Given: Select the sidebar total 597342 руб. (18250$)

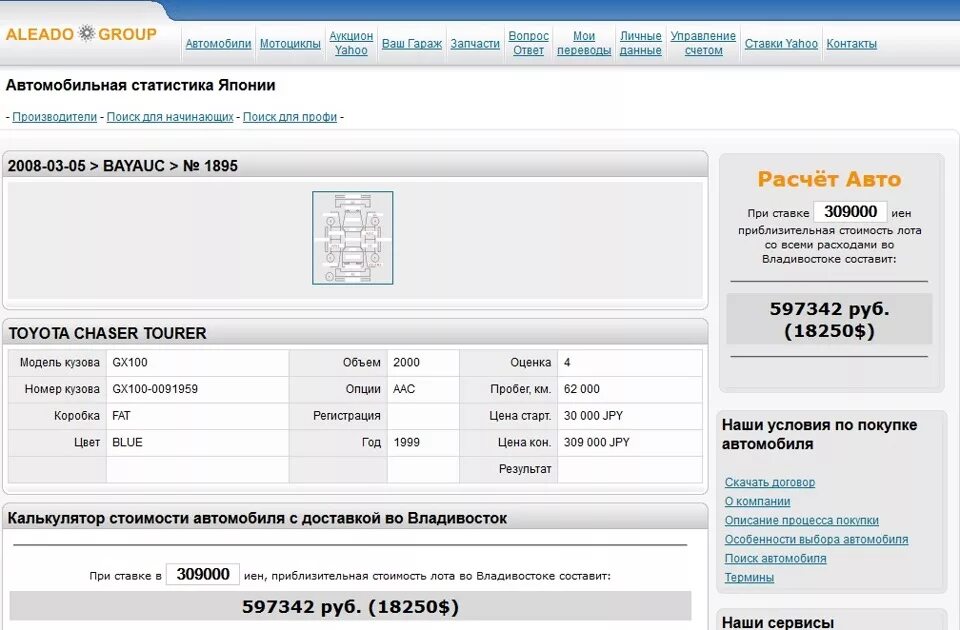Looking at the screenshot, I should [829, 320].
